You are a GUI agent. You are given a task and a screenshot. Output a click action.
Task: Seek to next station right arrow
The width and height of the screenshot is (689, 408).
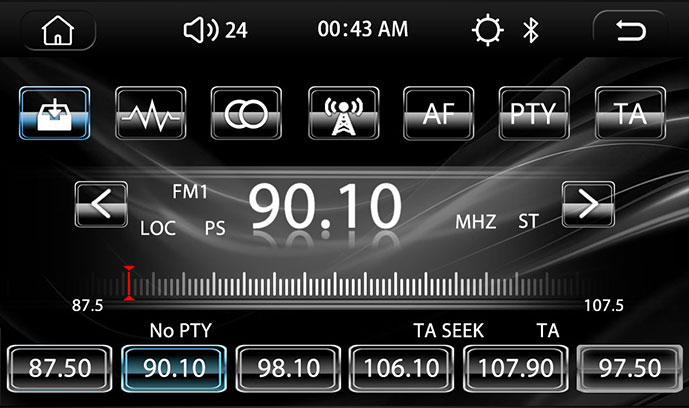tap(588, 204)
